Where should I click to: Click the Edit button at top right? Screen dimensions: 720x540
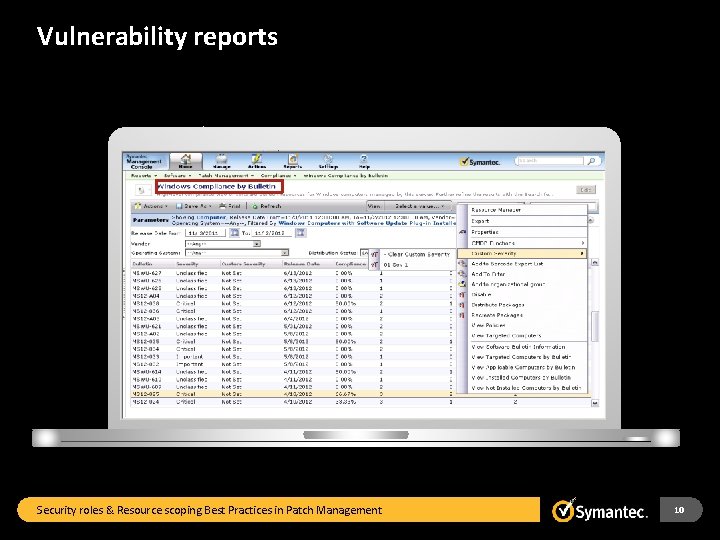(586, 189)
